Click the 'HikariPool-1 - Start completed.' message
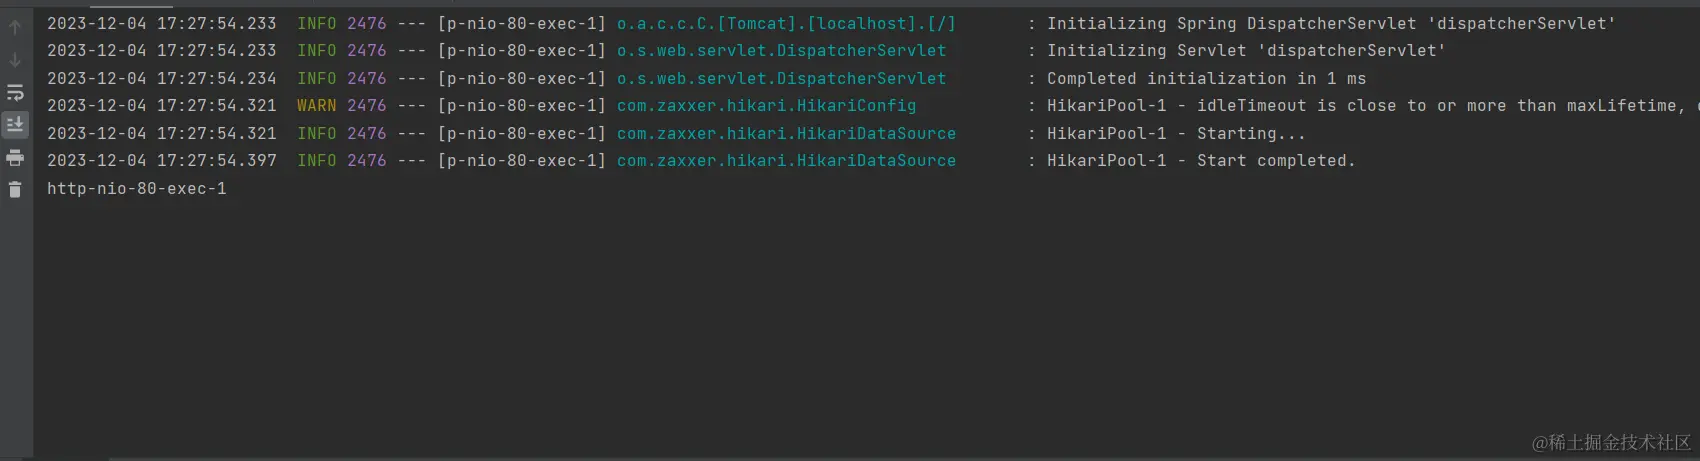1700x461 pixels. tap(1201, 160)
